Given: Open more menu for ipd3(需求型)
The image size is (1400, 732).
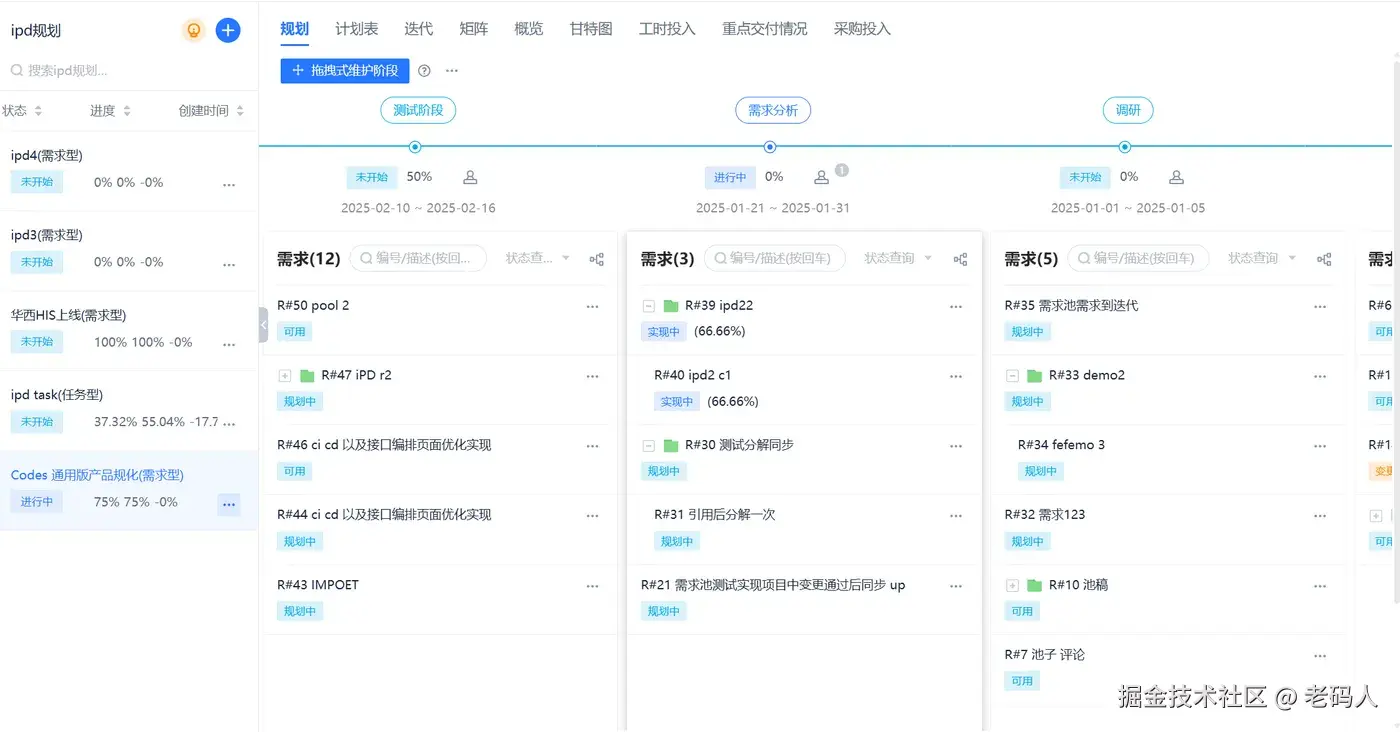Looking at the screenshot, I should (x=229, y=265).
